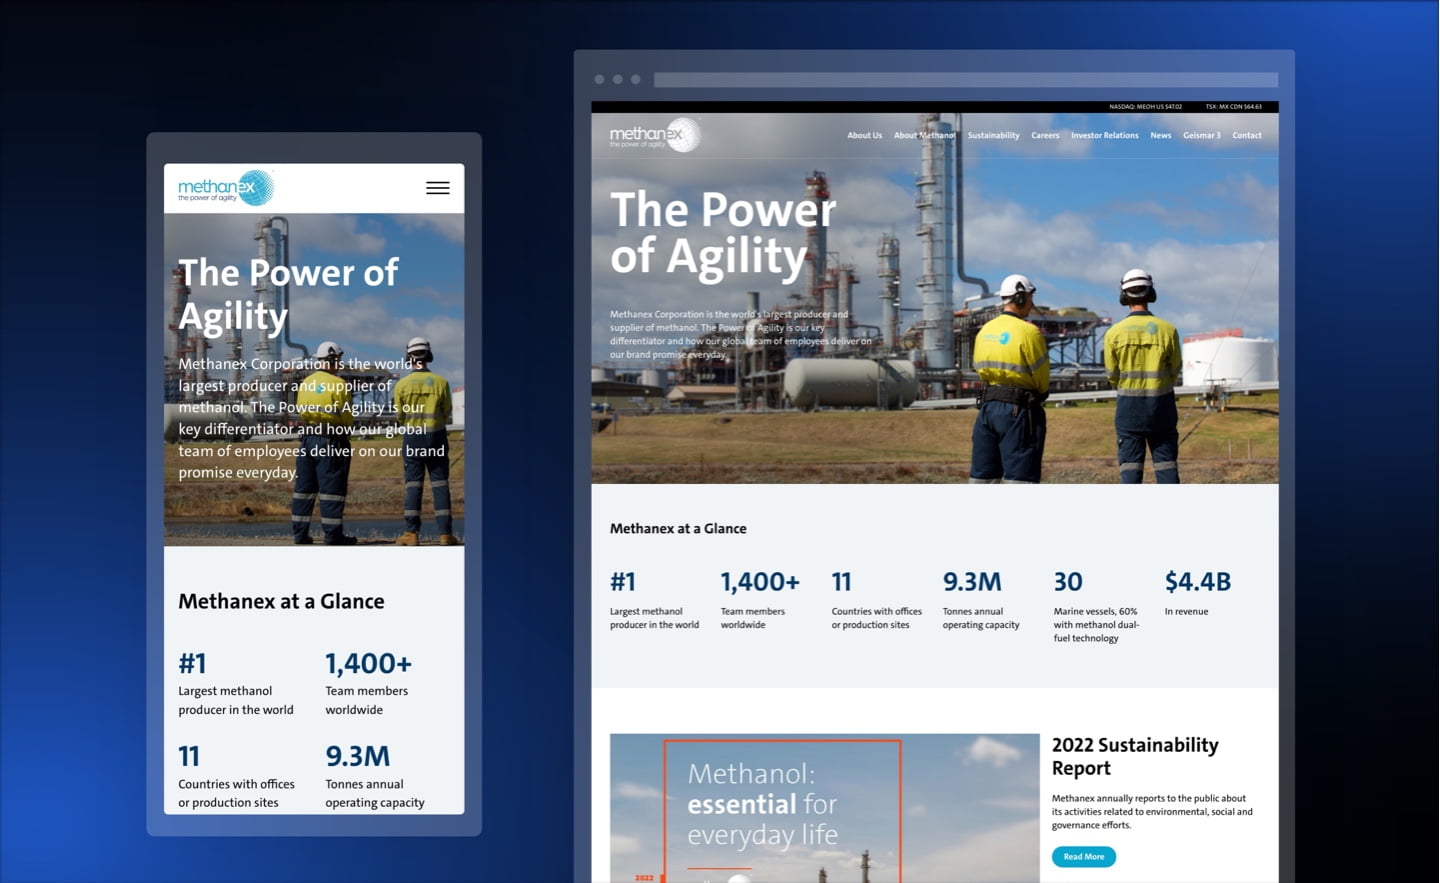Click the Read More button

[1083, 857]
